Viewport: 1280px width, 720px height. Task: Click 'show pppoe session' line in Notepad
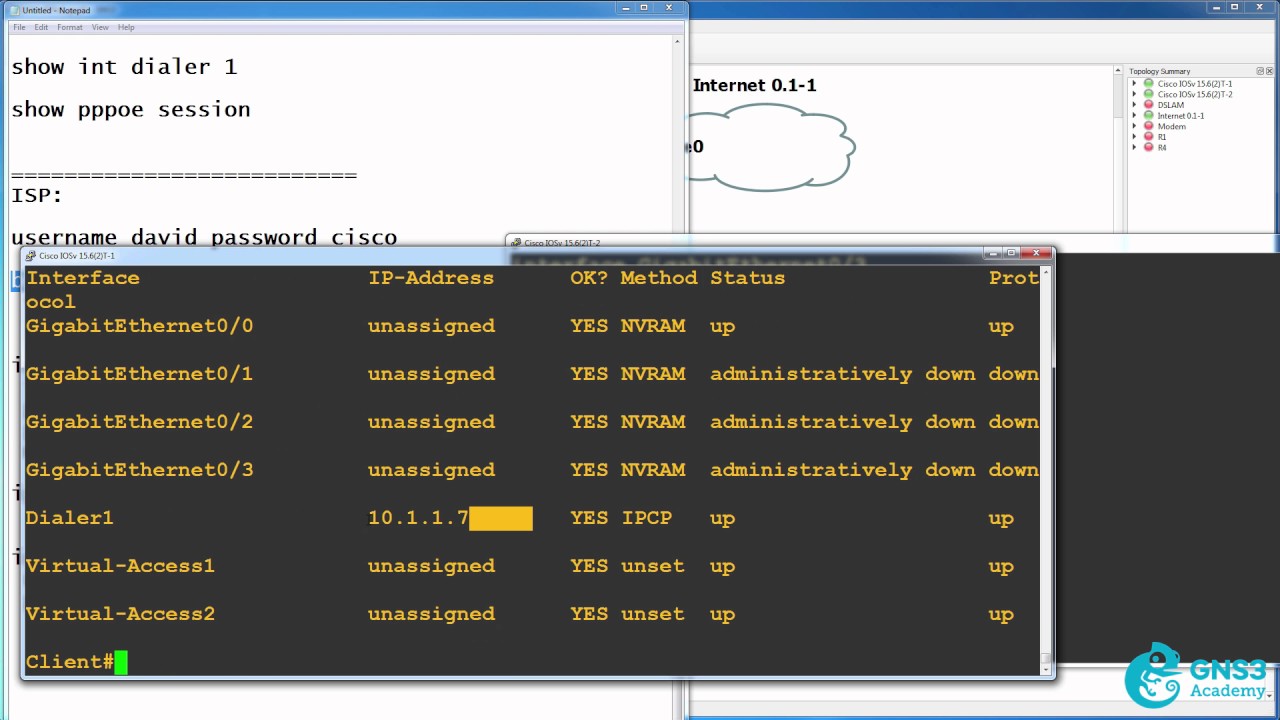pos(131,110)
